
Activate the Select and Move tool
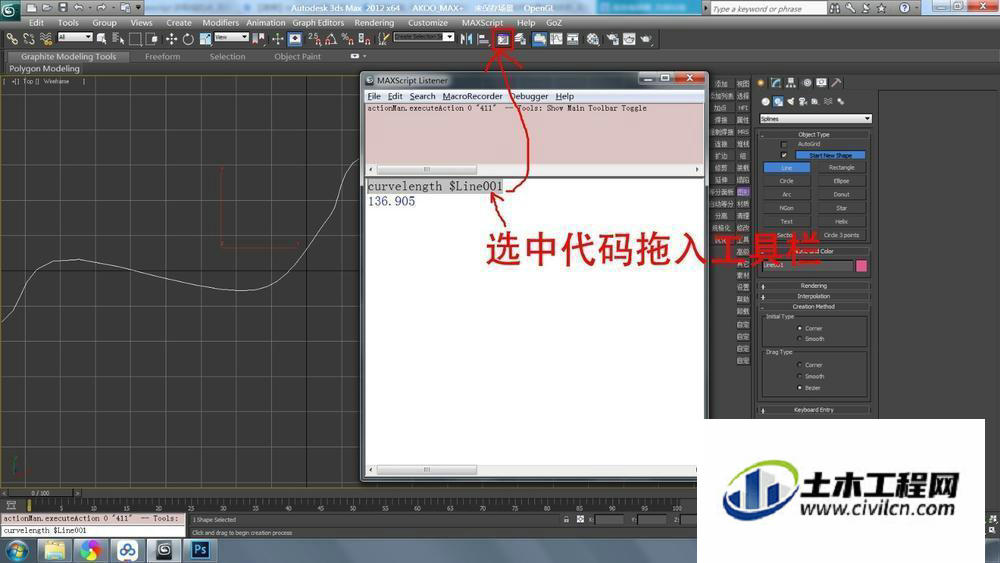click(x=172, y=40)
